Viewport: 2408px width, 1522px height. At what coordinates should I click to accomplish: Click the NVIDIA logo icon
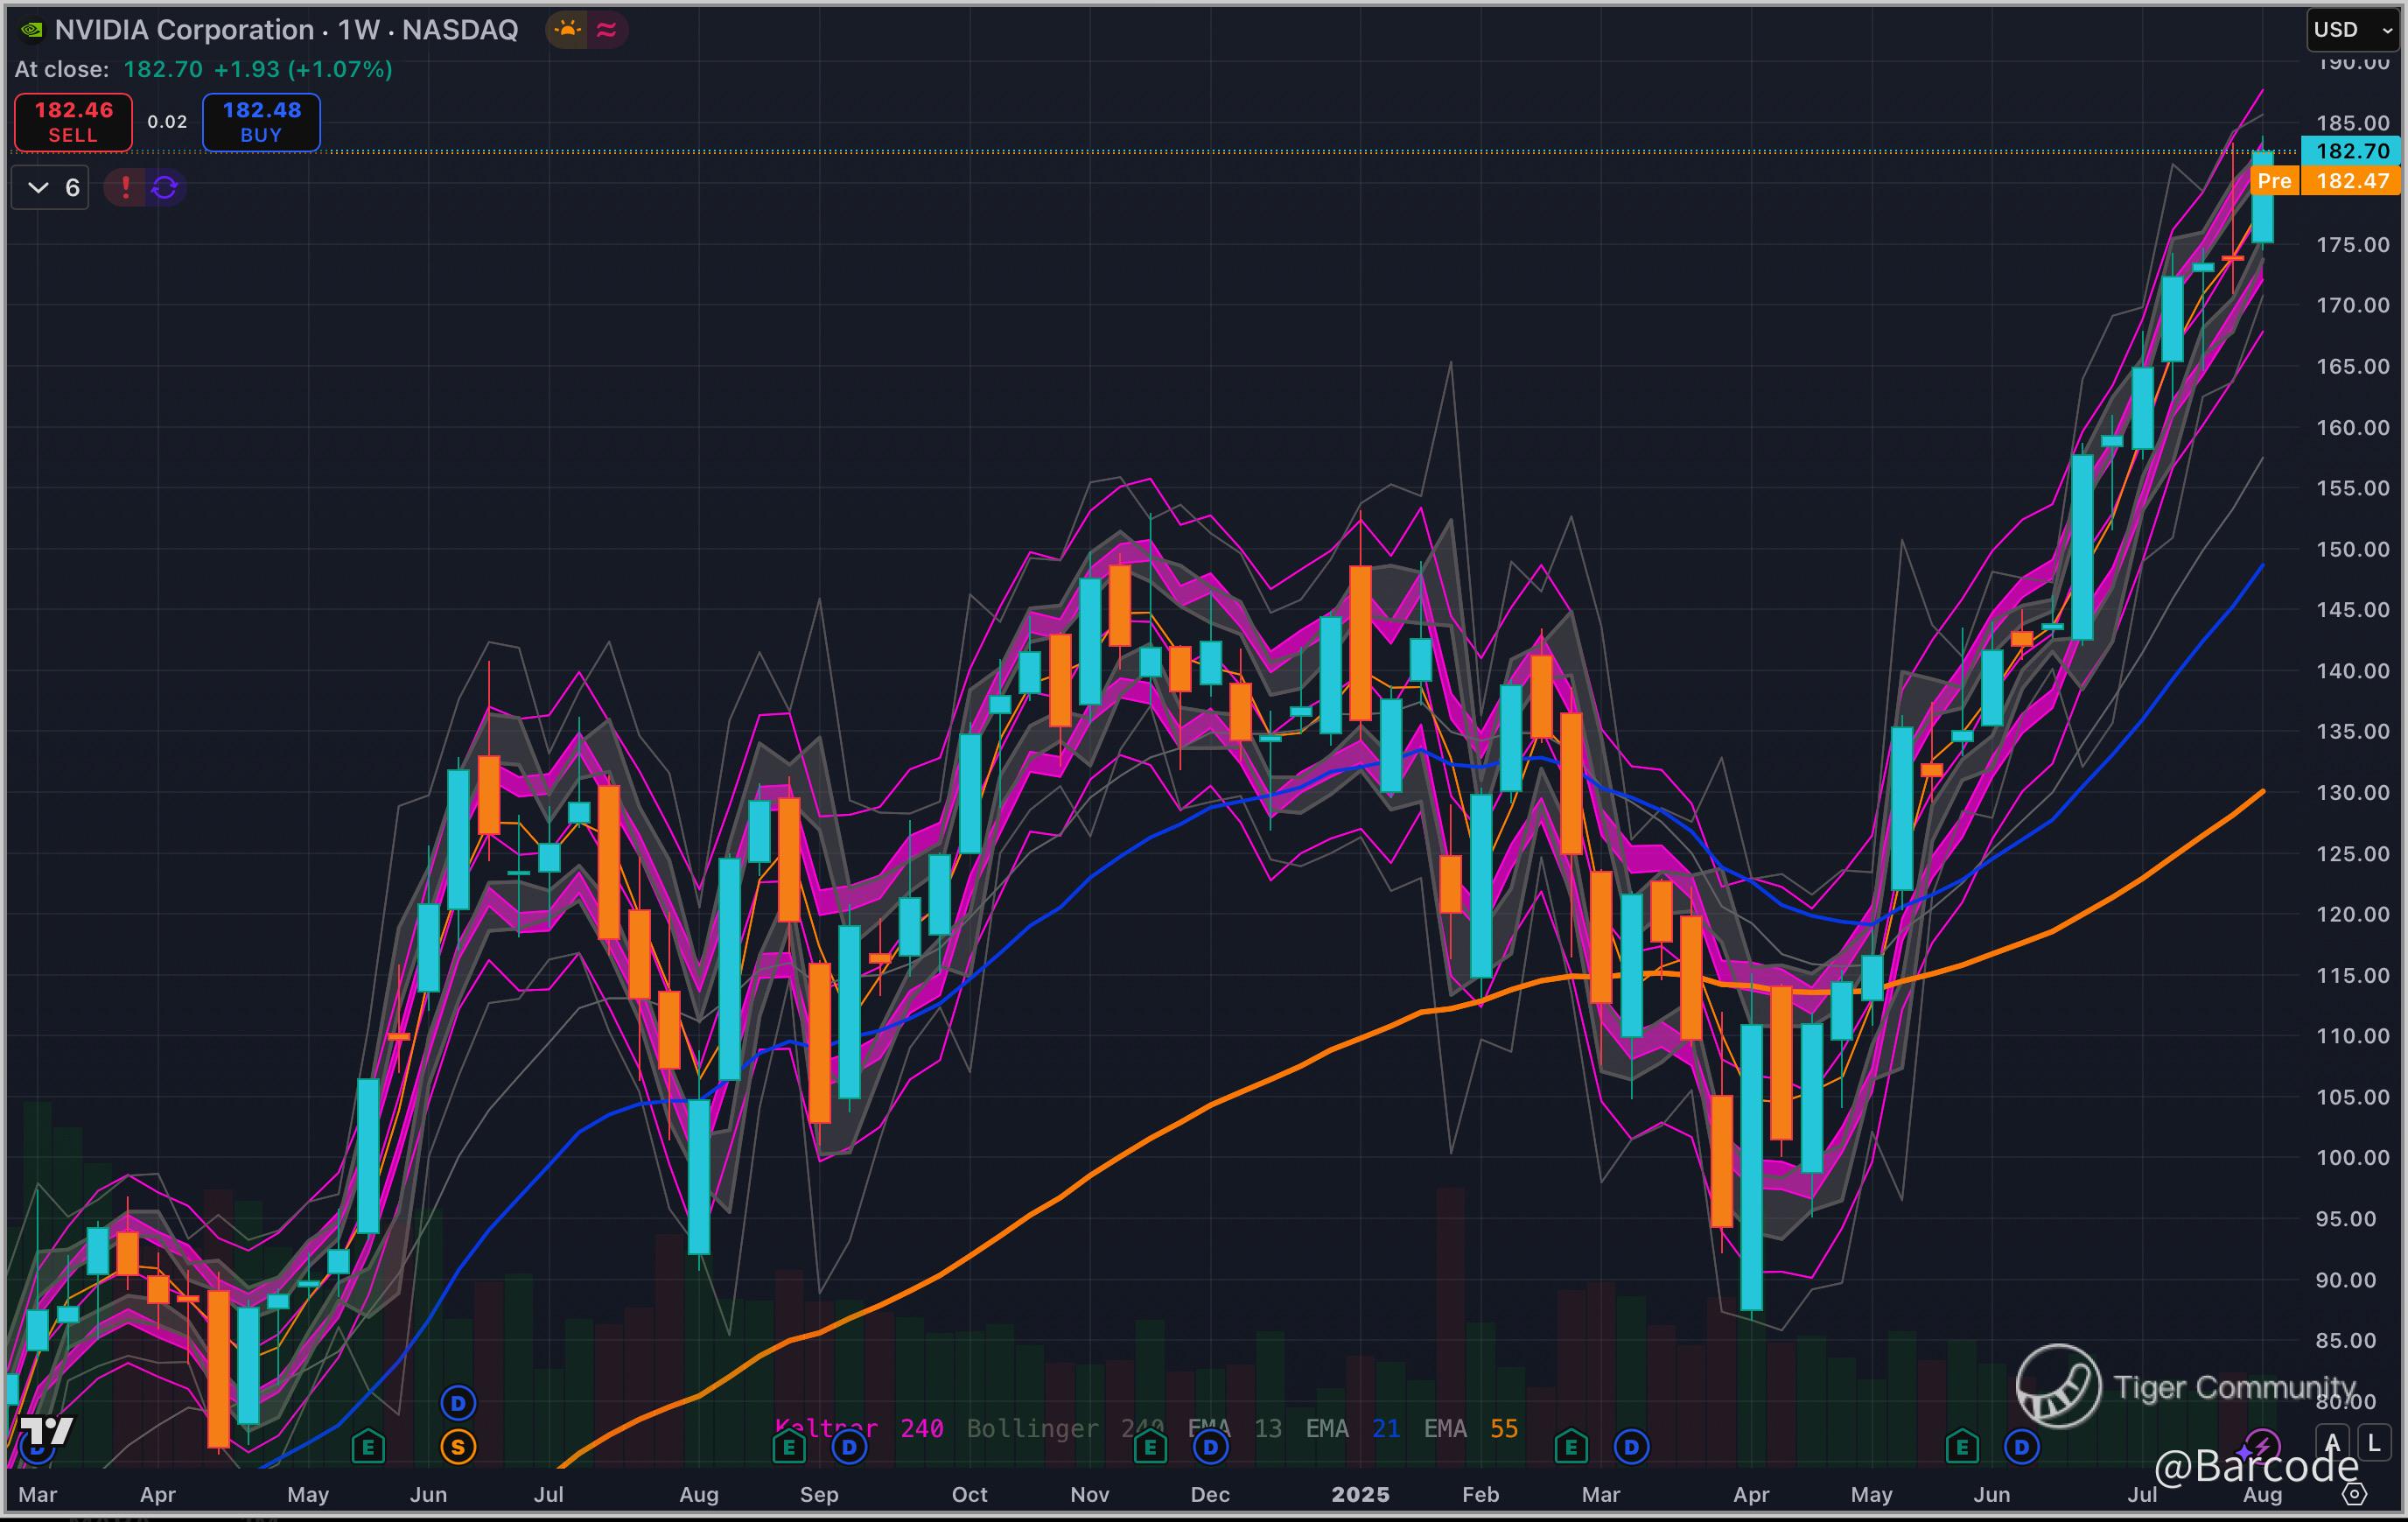coord(32,30)
